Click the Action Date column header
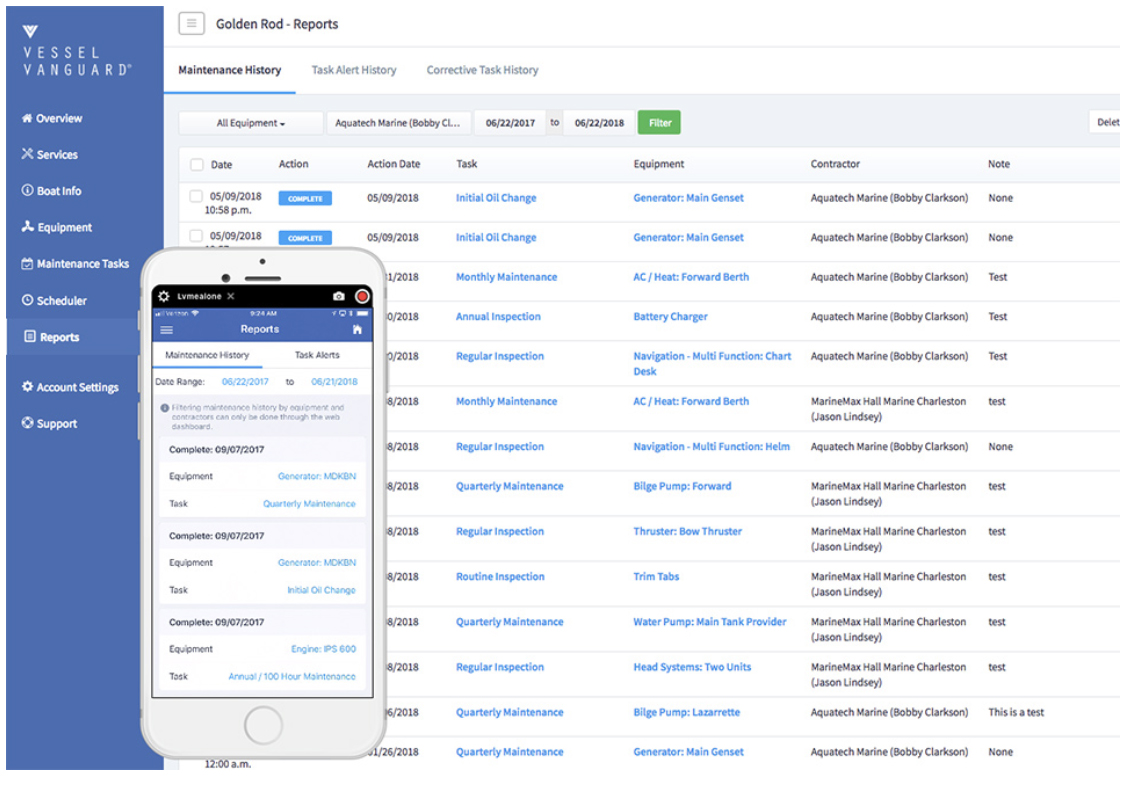The image size is (1148, 797). (394, 164)
